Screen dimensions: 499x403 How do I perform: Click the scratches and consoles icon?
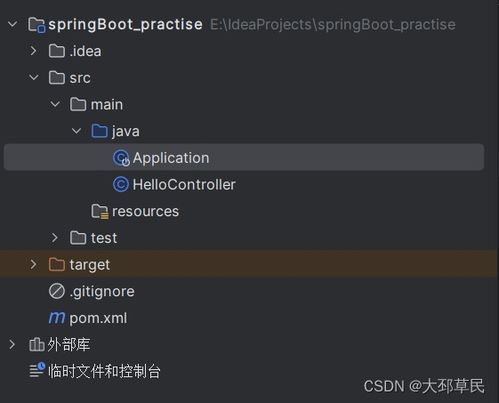coord(37,370)
